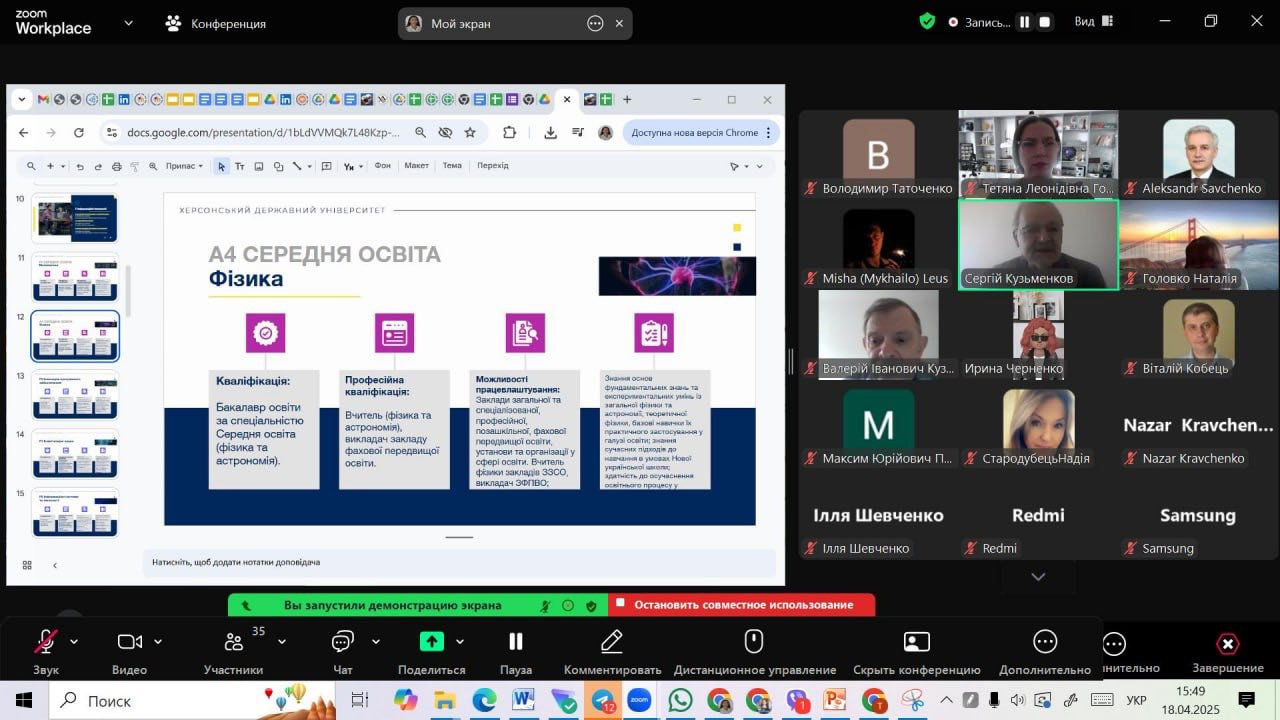Open the Дополнительно more options icon
Screen dimensions: 1280x720
click(1045, 642)
